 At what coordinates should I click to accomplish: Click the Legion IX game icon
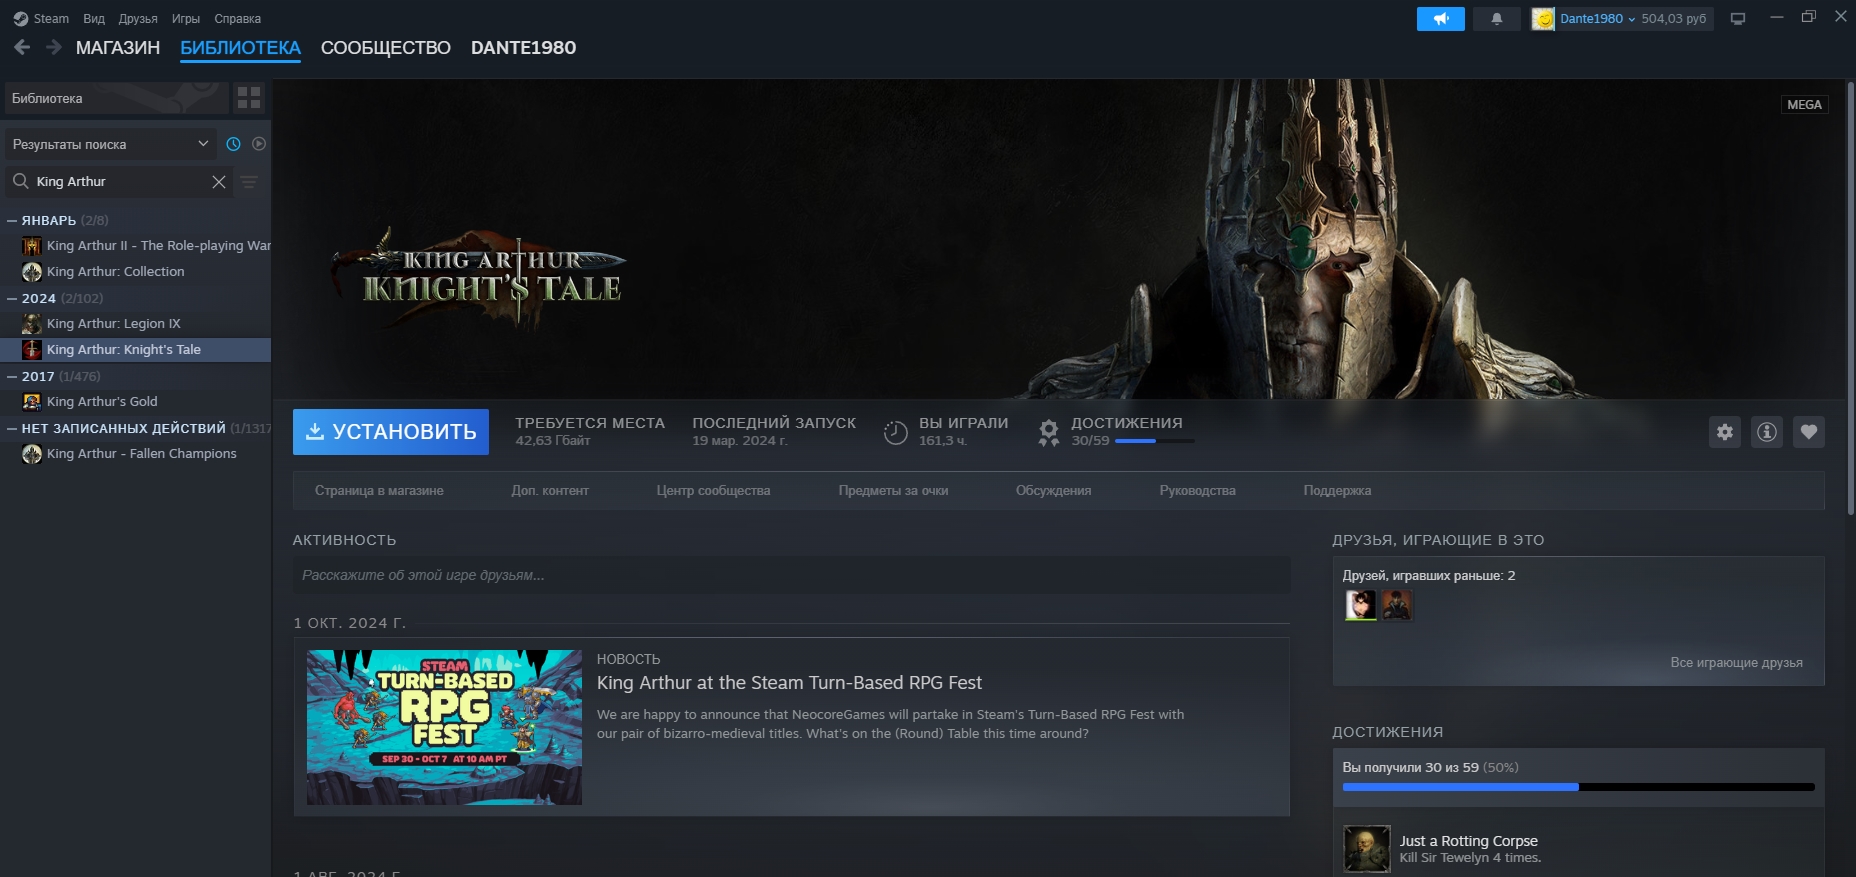point(32,324)
